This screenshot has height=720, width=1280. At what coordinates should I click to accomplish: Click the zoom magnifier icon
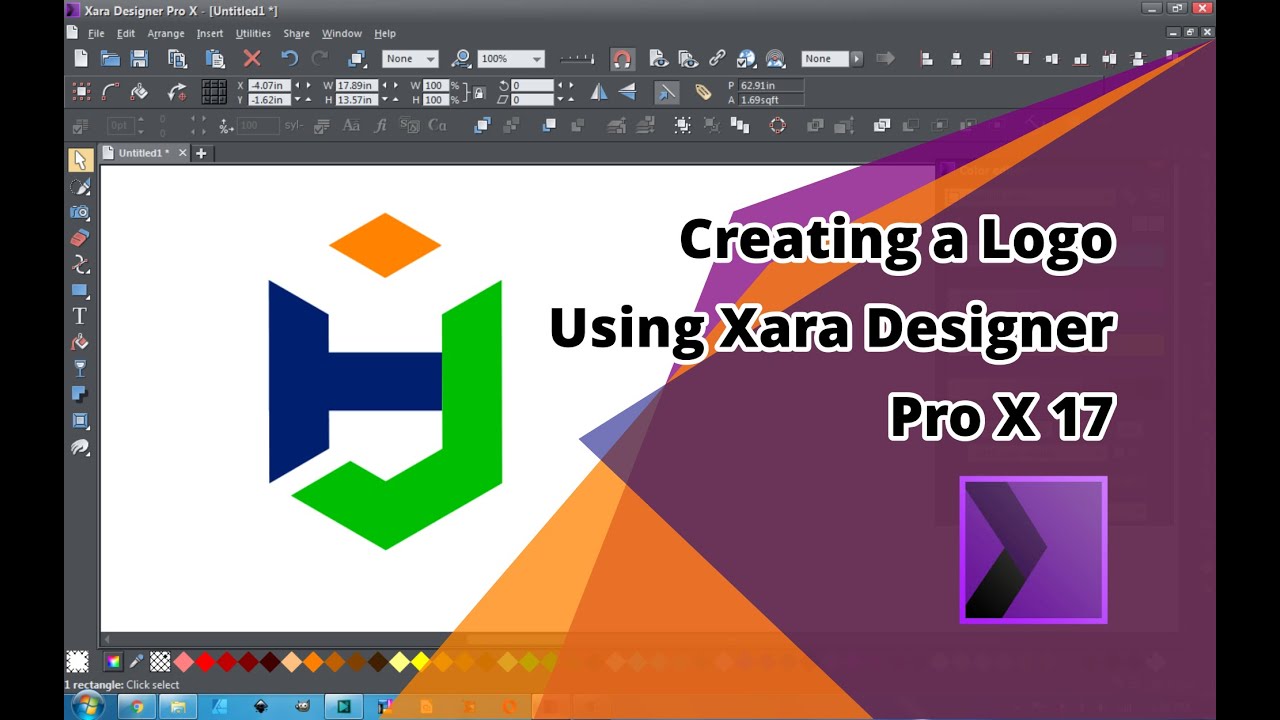461,59
